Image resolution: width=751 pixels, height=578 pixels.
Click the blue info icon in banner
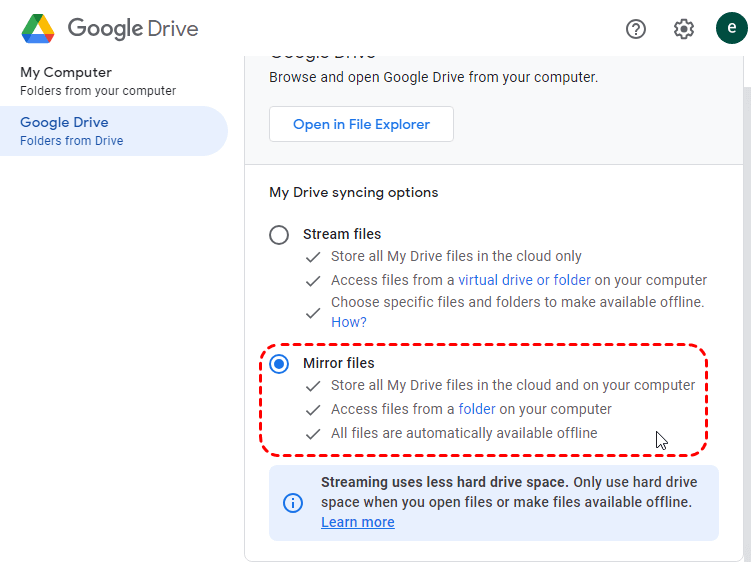[293, 502]
